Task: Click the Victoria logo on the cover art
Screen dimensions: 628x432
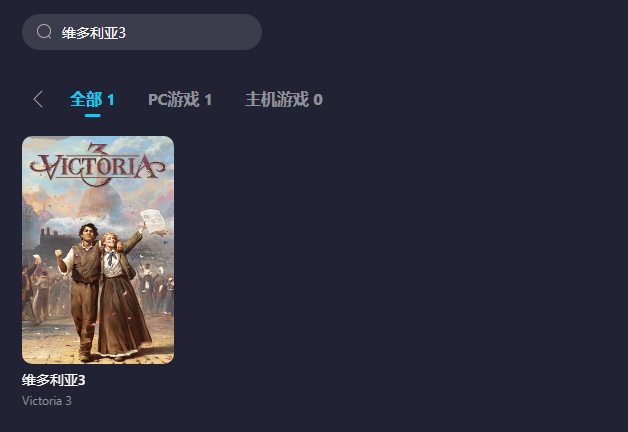Action: pyautogui.click(x=97, y=165)
